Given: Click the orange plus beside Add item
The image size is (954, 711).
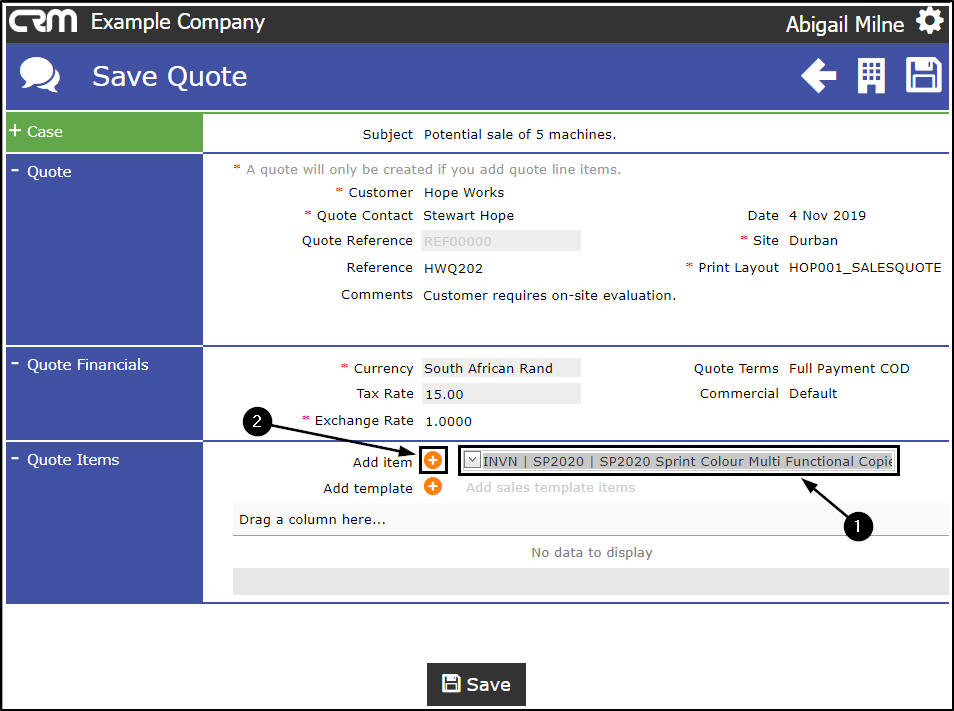Looking at the screenshot, I should [433, 460].
